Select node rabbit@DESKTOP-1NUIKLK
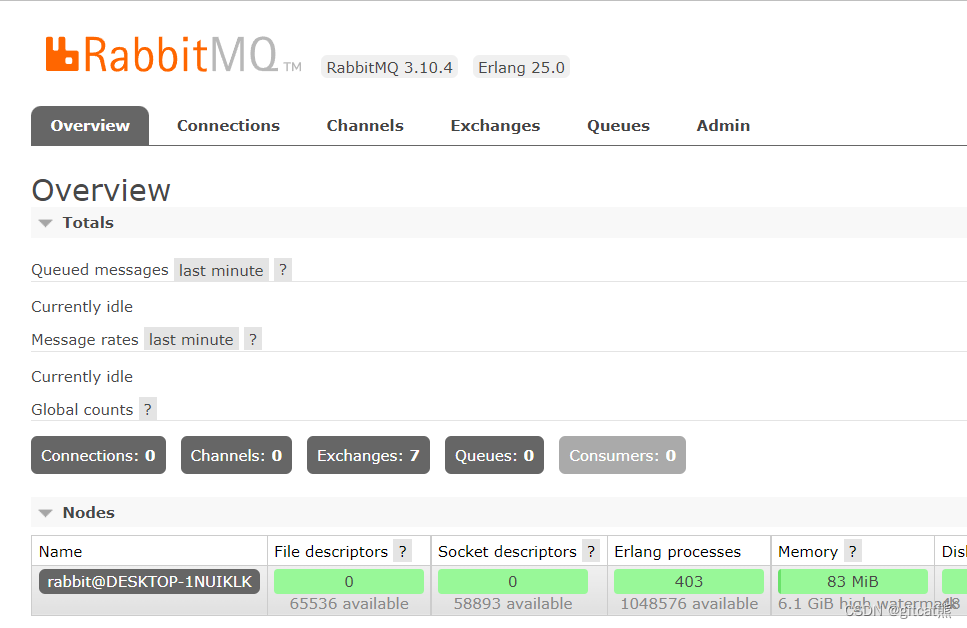Viewport: 967px width, 628px height. [x=148, y=581]
